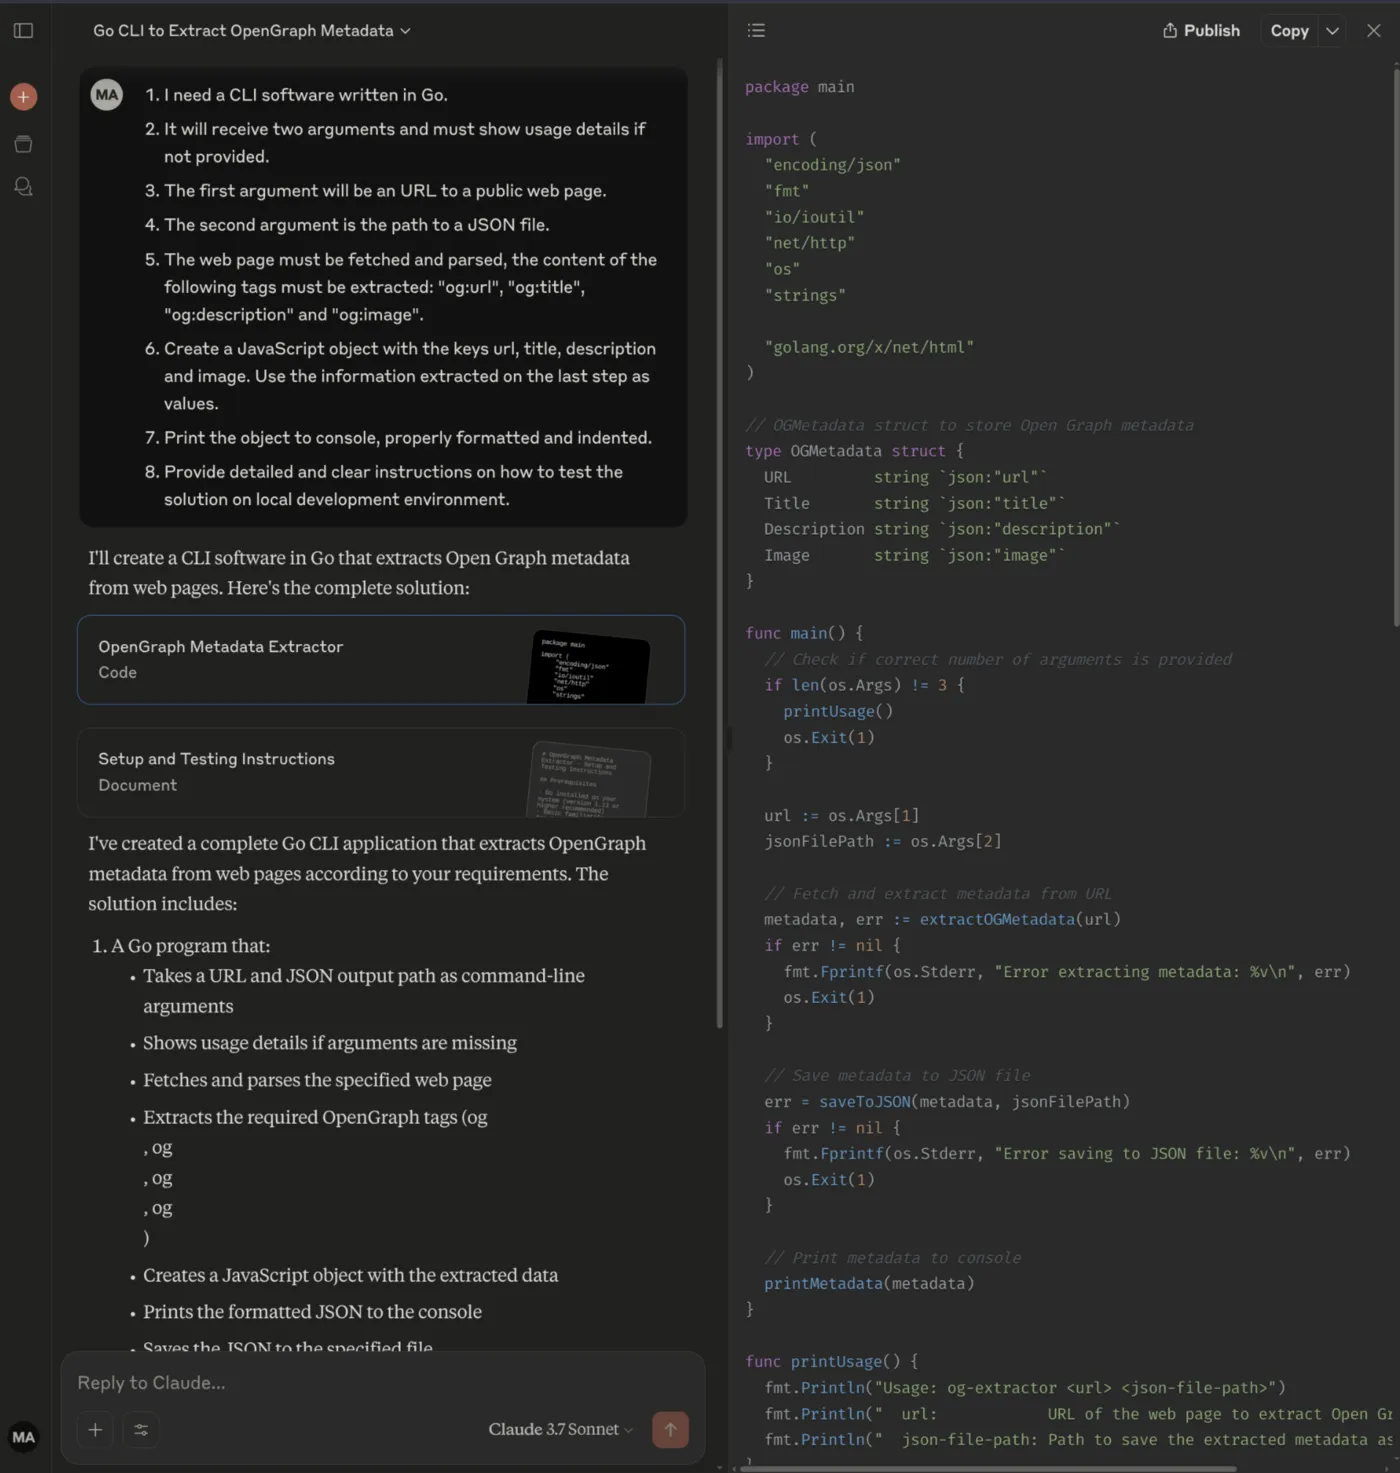Click the send message arrow button
Viewport: 1400px width, 1473px height.
(x=670, y=1430)
